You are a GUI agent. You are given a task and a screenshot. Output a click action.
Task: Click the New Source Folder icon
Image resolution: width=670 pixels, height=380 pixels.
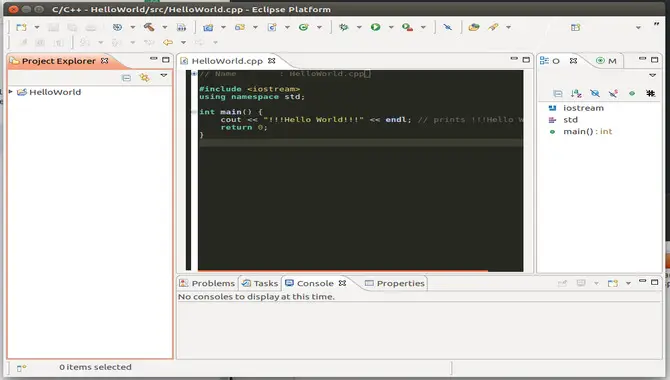pos(240,27)
